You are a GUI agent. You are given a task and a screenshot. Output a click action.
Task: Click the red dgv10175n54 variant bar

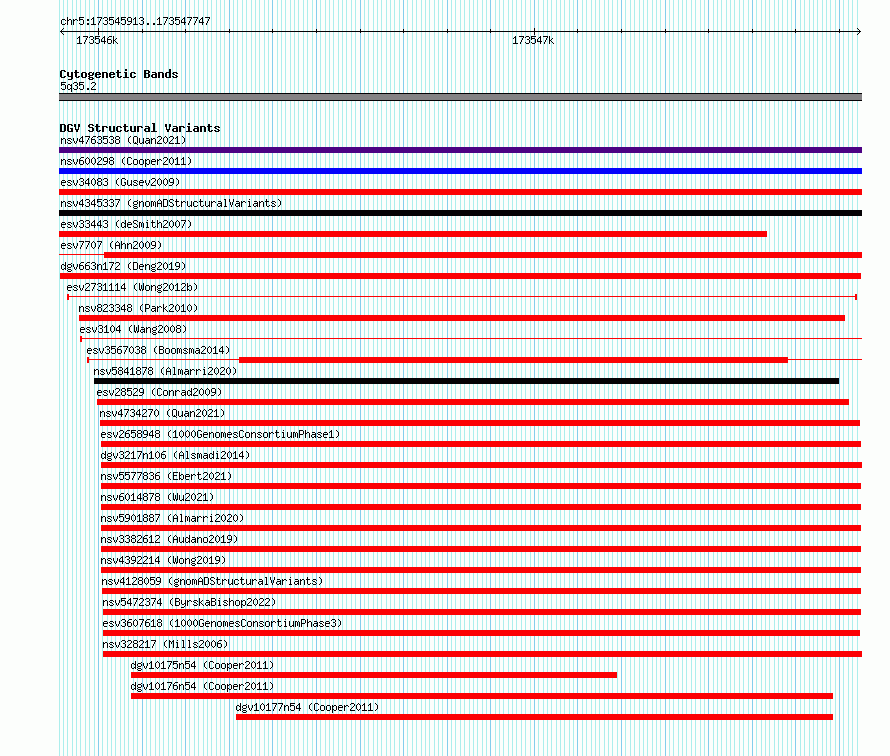373,675
